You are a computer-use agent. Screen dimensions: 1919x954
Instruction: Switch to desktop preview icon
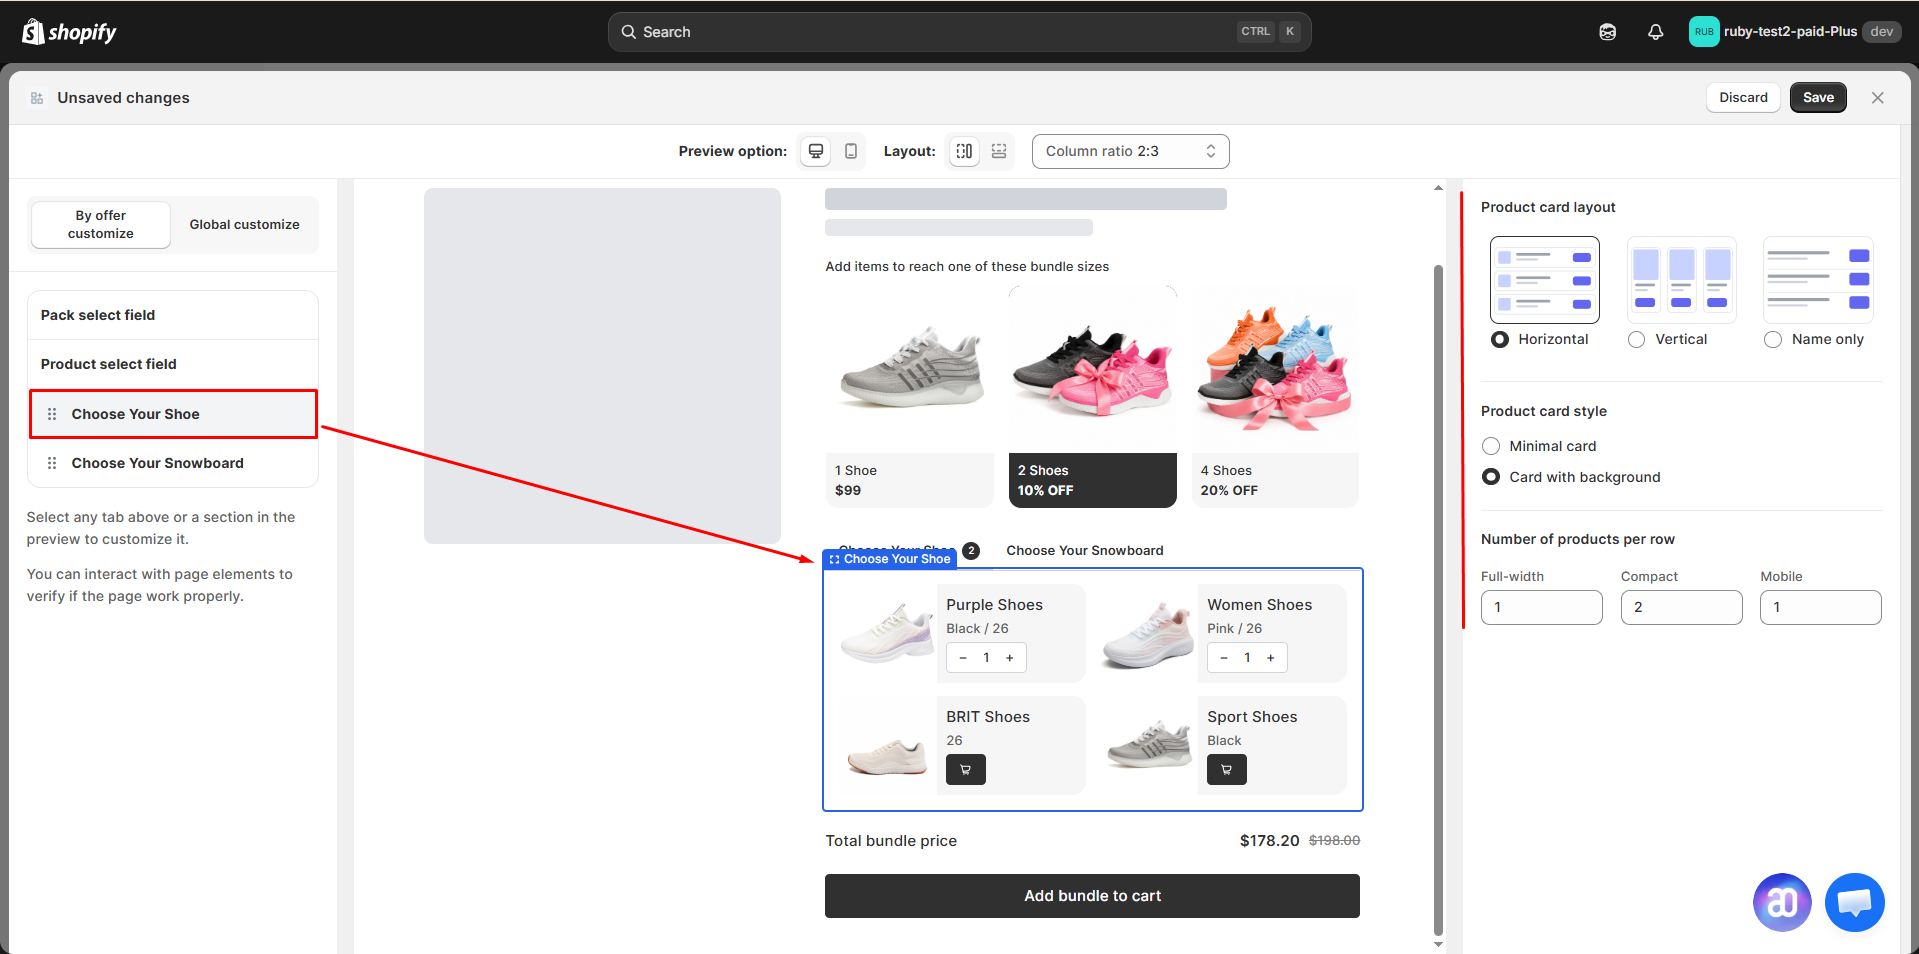816,151
